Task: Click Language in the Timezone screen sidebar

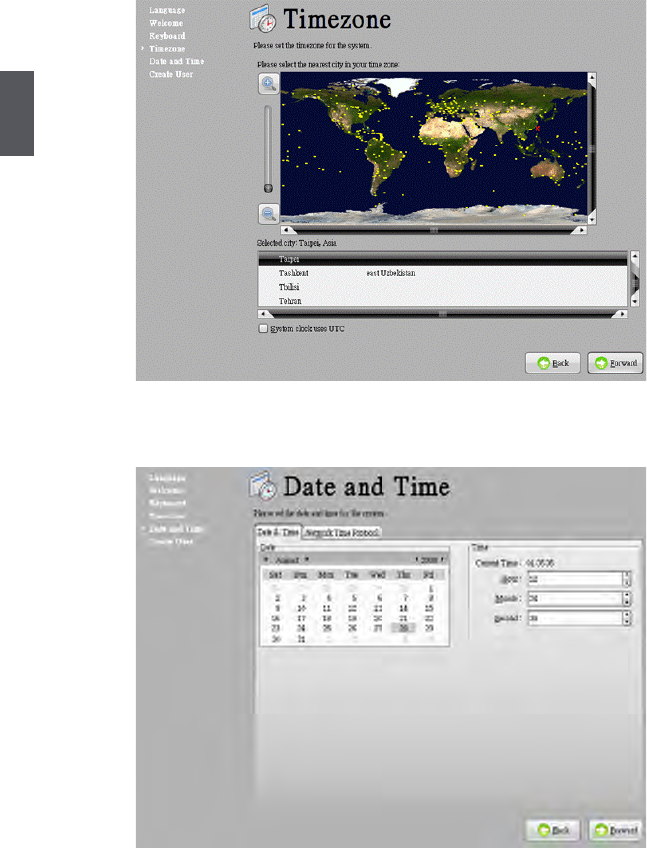Action: tap(167, 10)
